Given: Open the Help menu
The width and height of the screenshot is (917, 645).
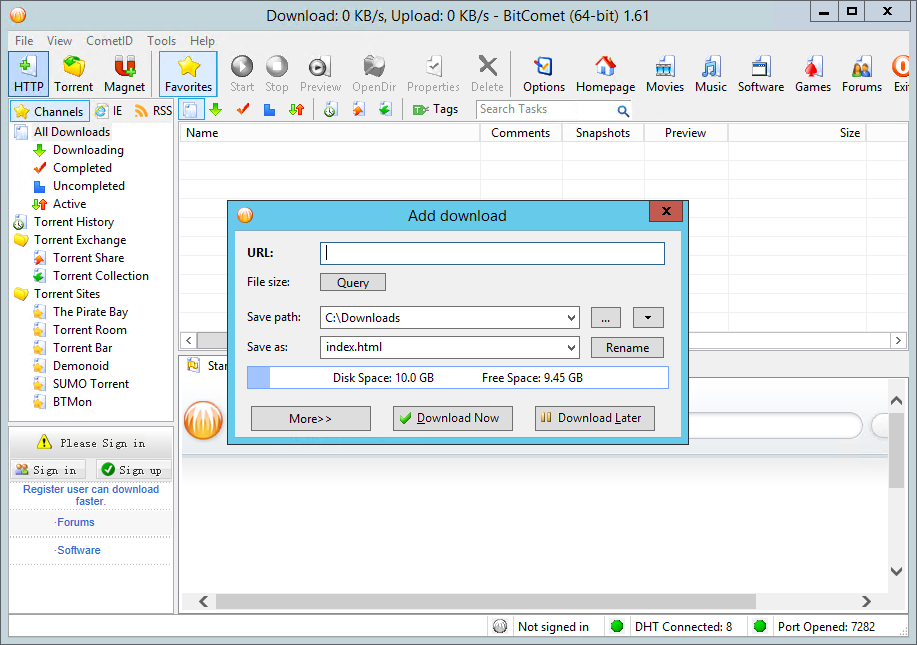Looking at the screenshot, I should [x=202, y=41].
